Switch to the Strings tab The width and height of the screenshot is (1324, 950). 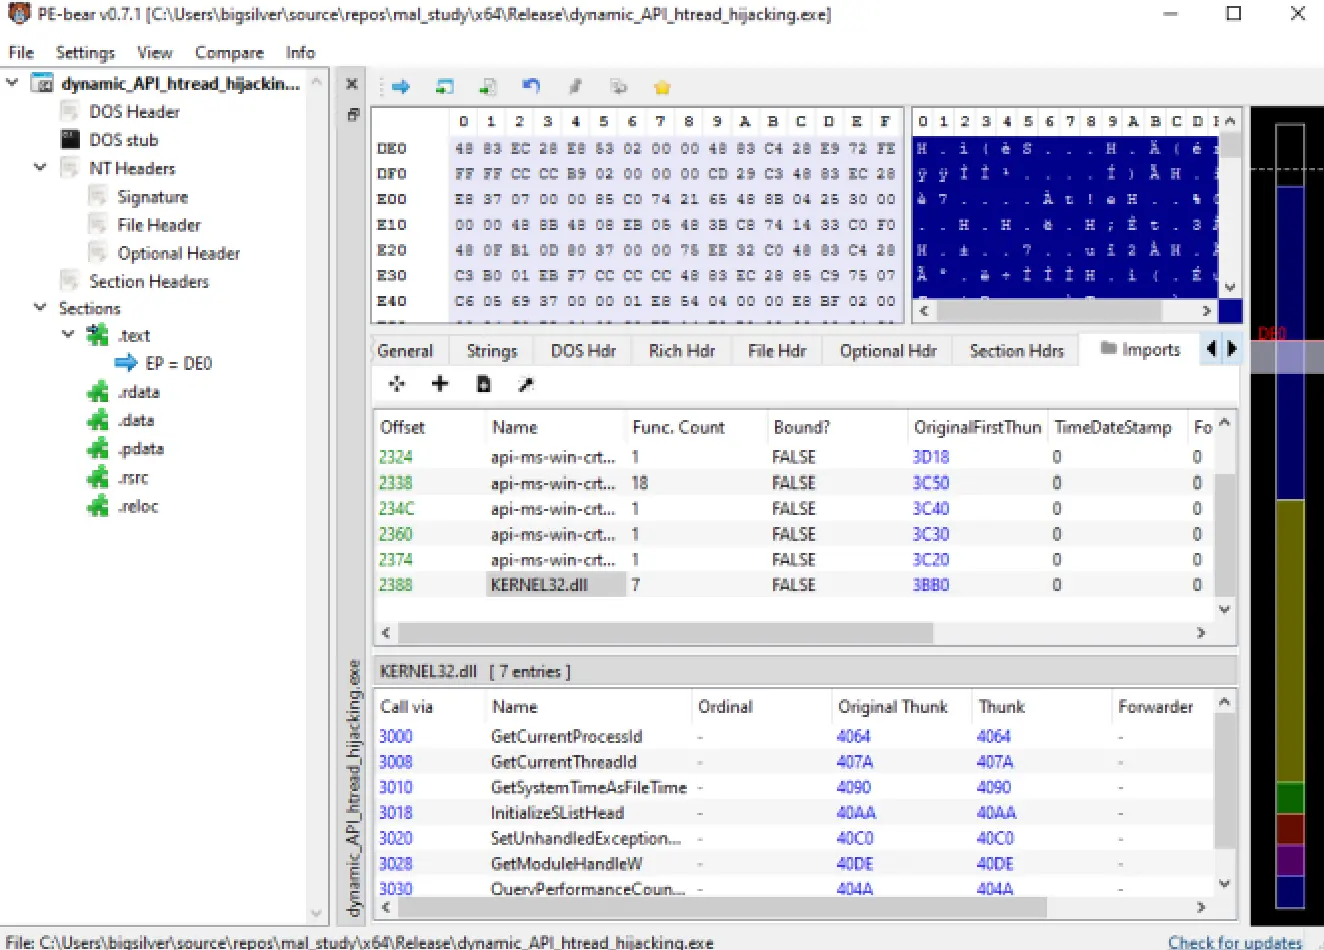(x=492, y=351)
